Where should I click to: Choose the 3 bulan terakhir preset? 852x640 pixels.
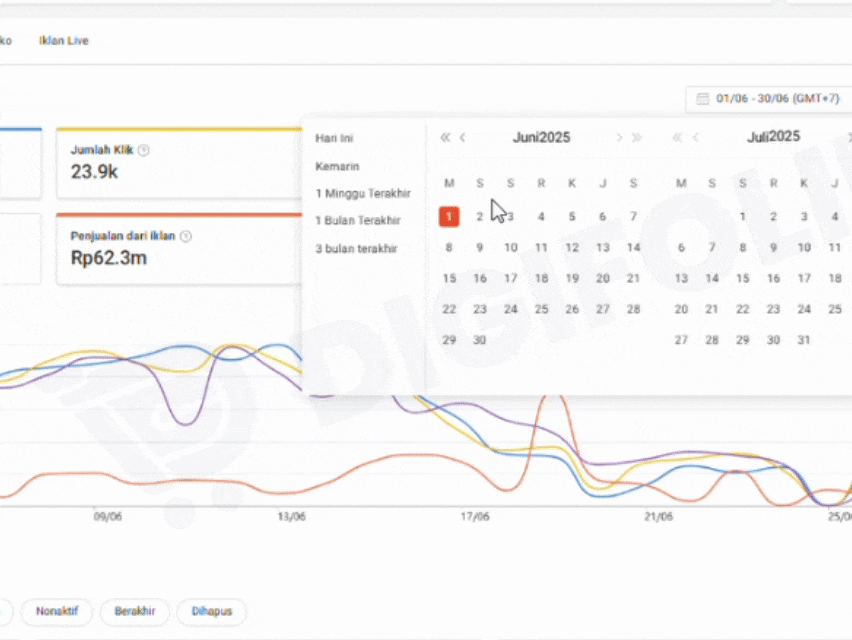pos(356,248)
